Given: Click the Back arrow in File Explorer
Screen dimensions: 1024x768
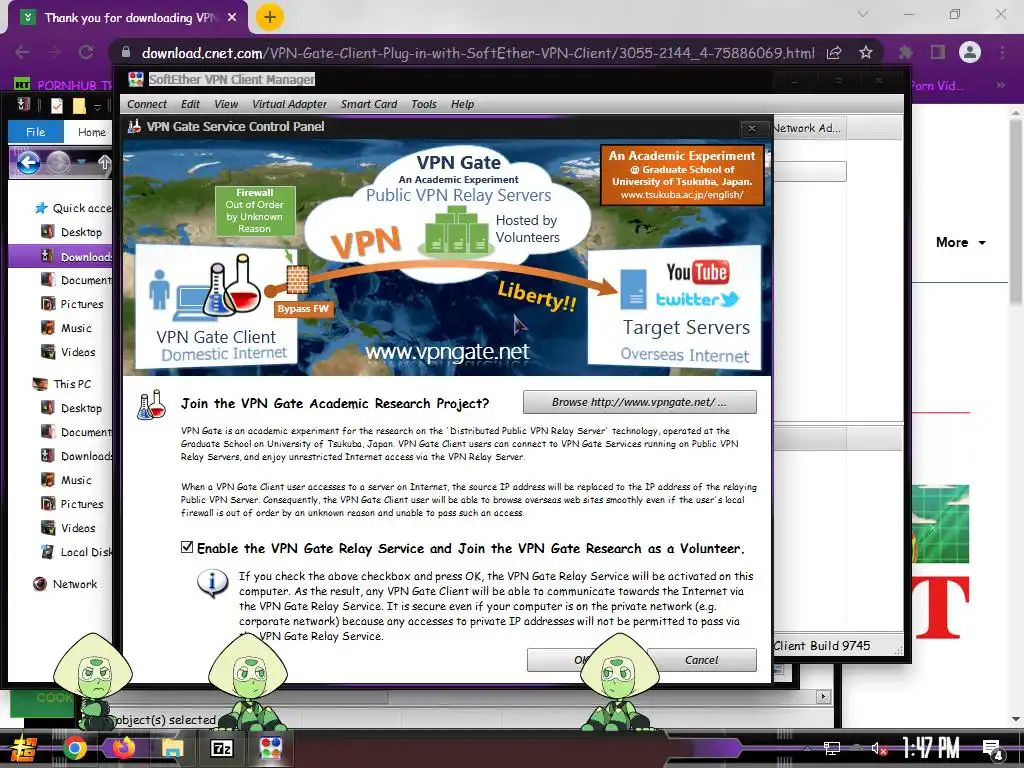Looking at the screenshot, I should click(x=28, y=162).
